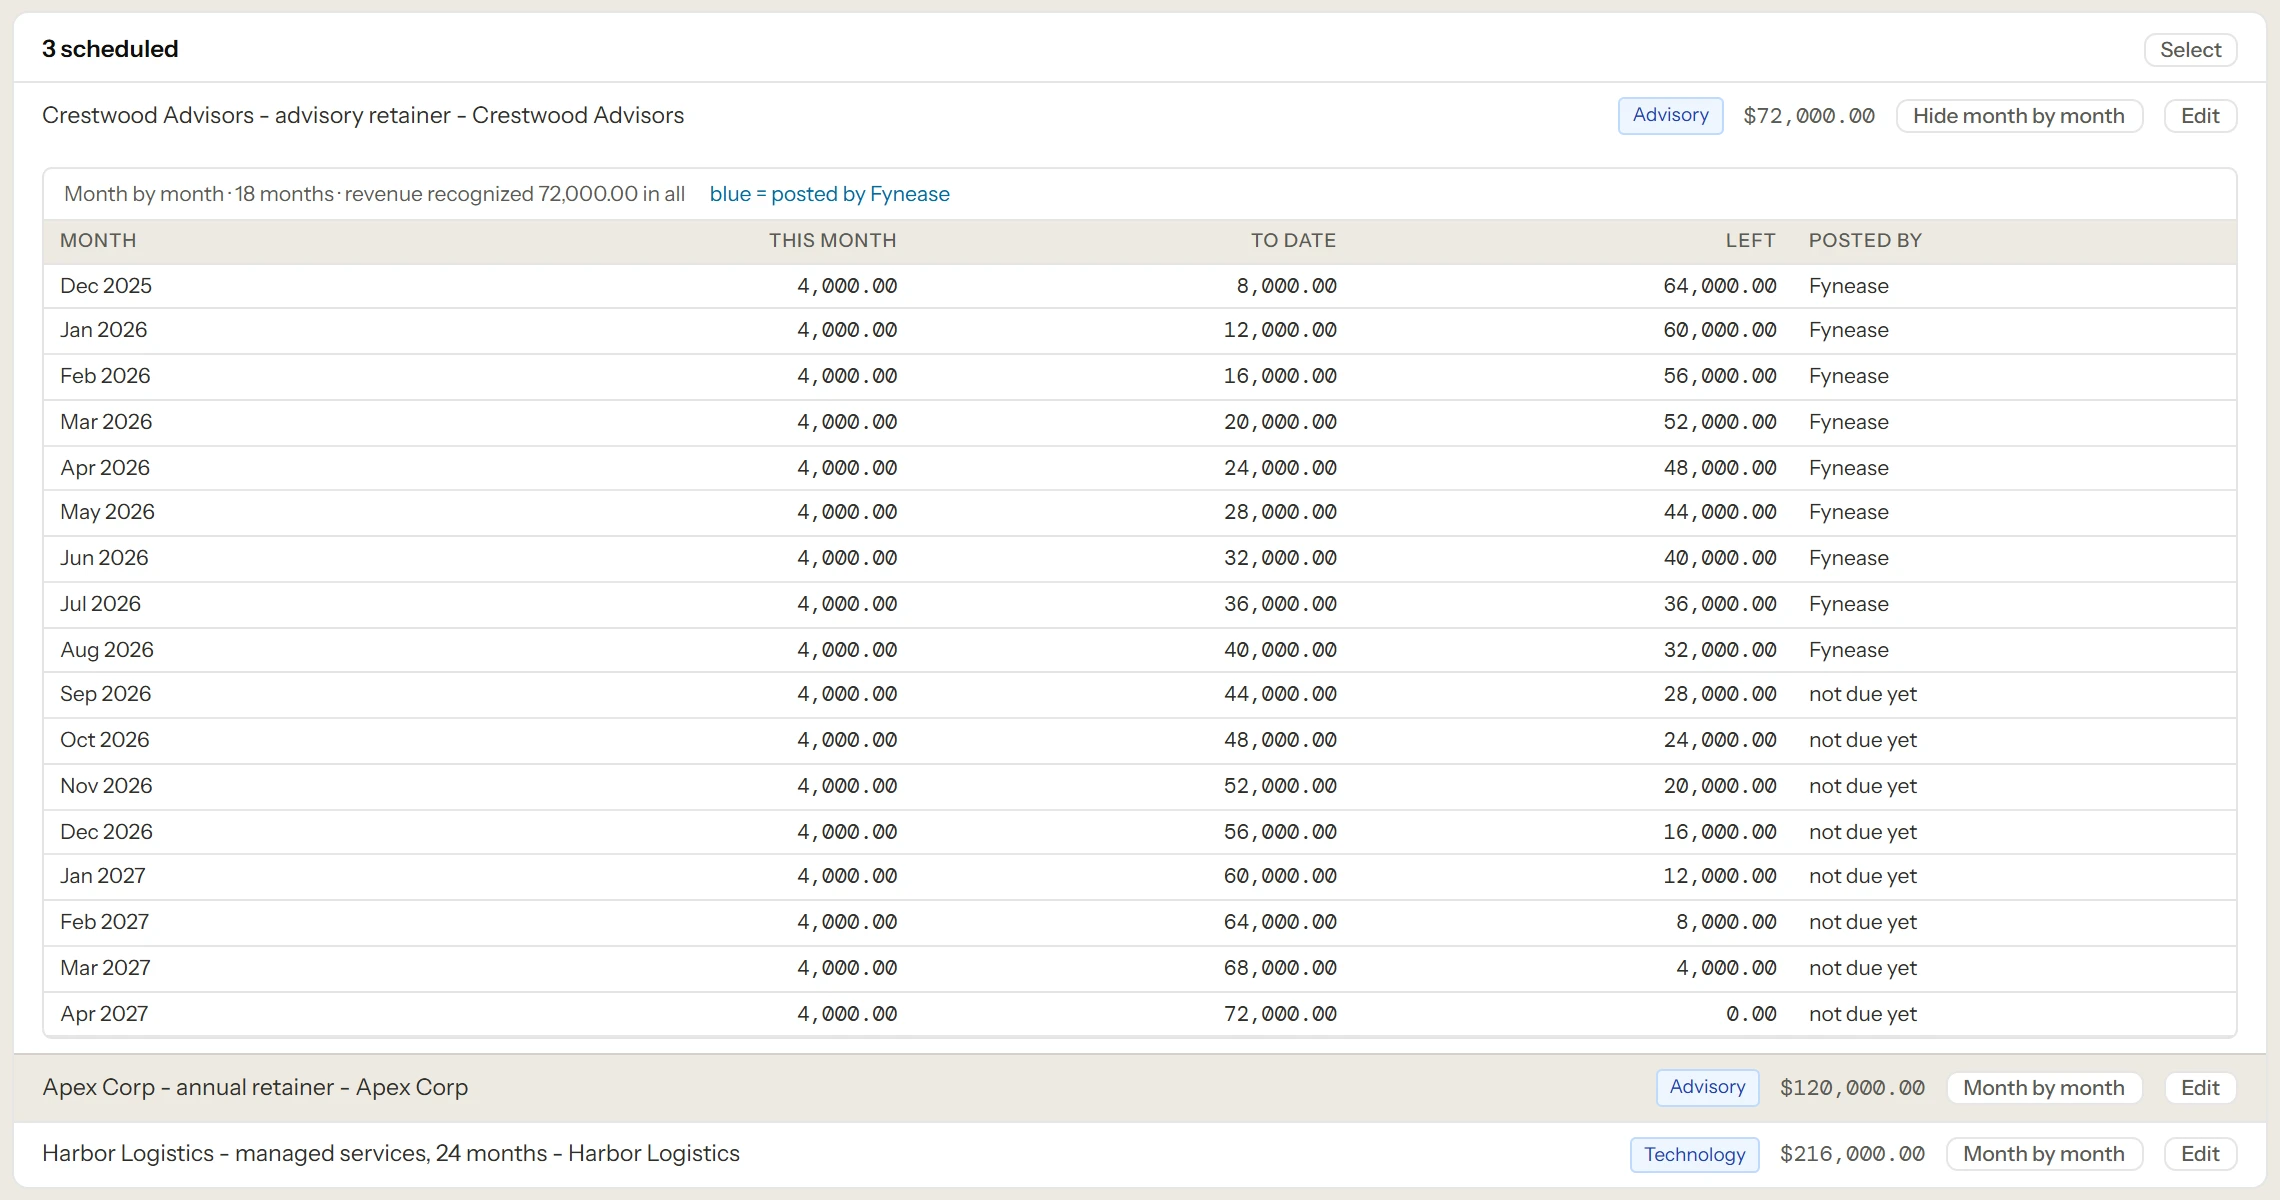Click the THIS MONTH column header
Viewport: 2280px width, 1200px height.
832,240
